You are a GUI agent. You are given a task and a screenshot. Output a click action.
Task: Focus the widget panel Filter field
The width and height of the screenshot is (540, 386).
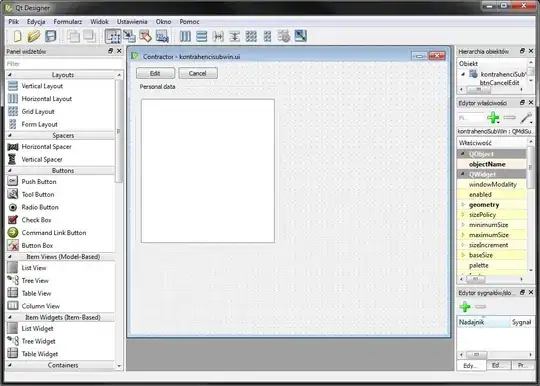point(64,64)
